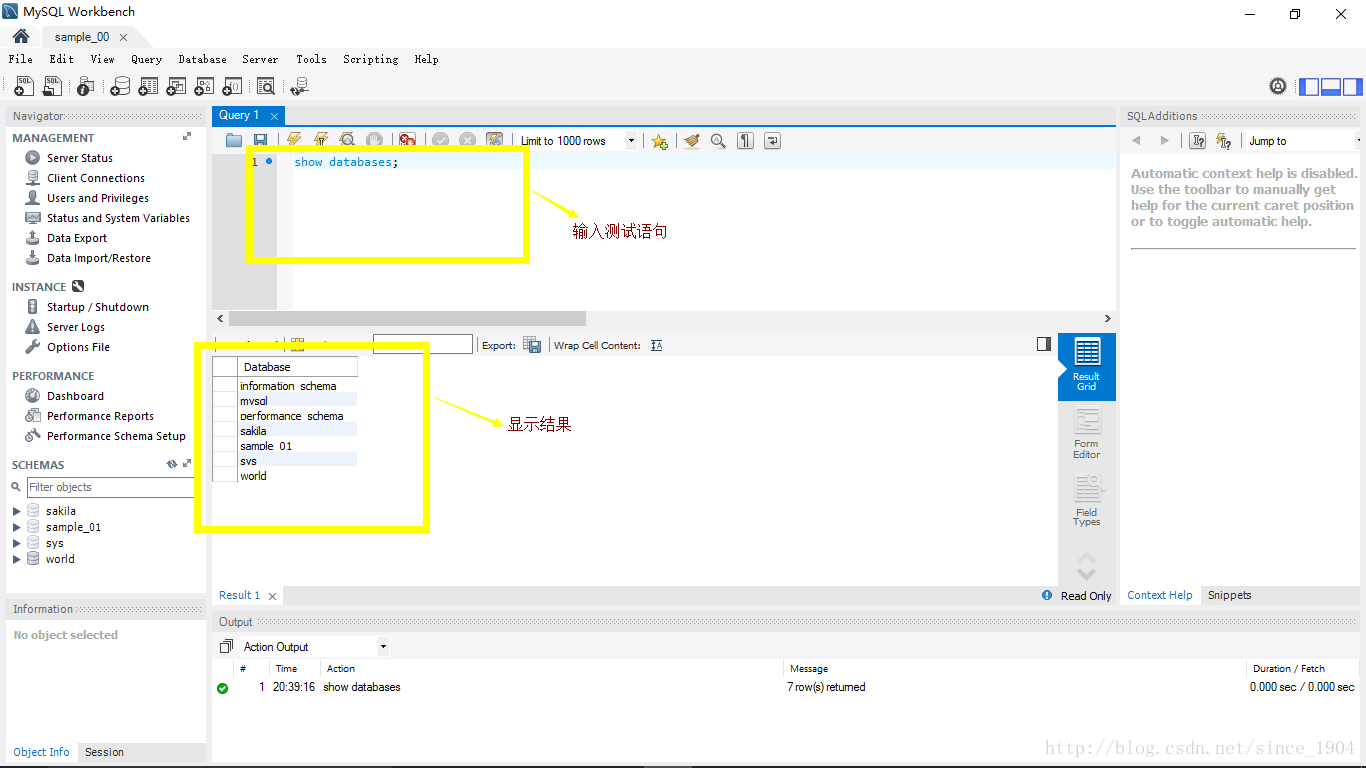Run Explain on current statement icon

click(347, 141)
